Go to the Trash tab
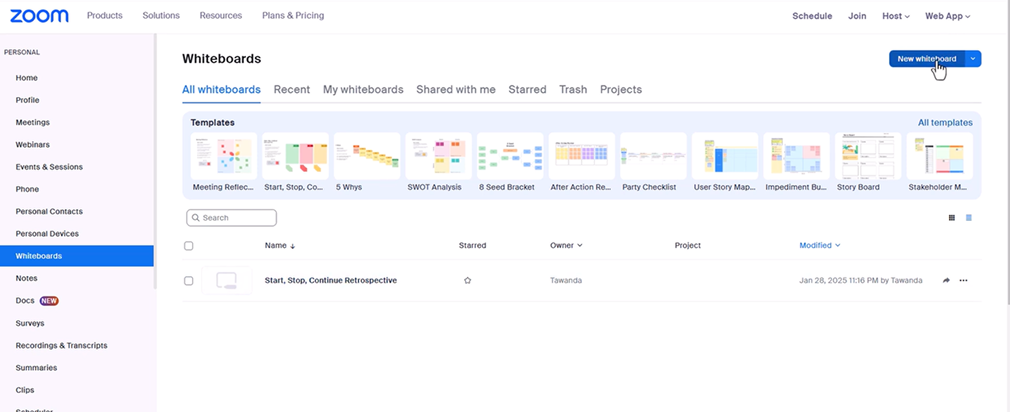This screenshot has height=412, width=1010. 573,89
